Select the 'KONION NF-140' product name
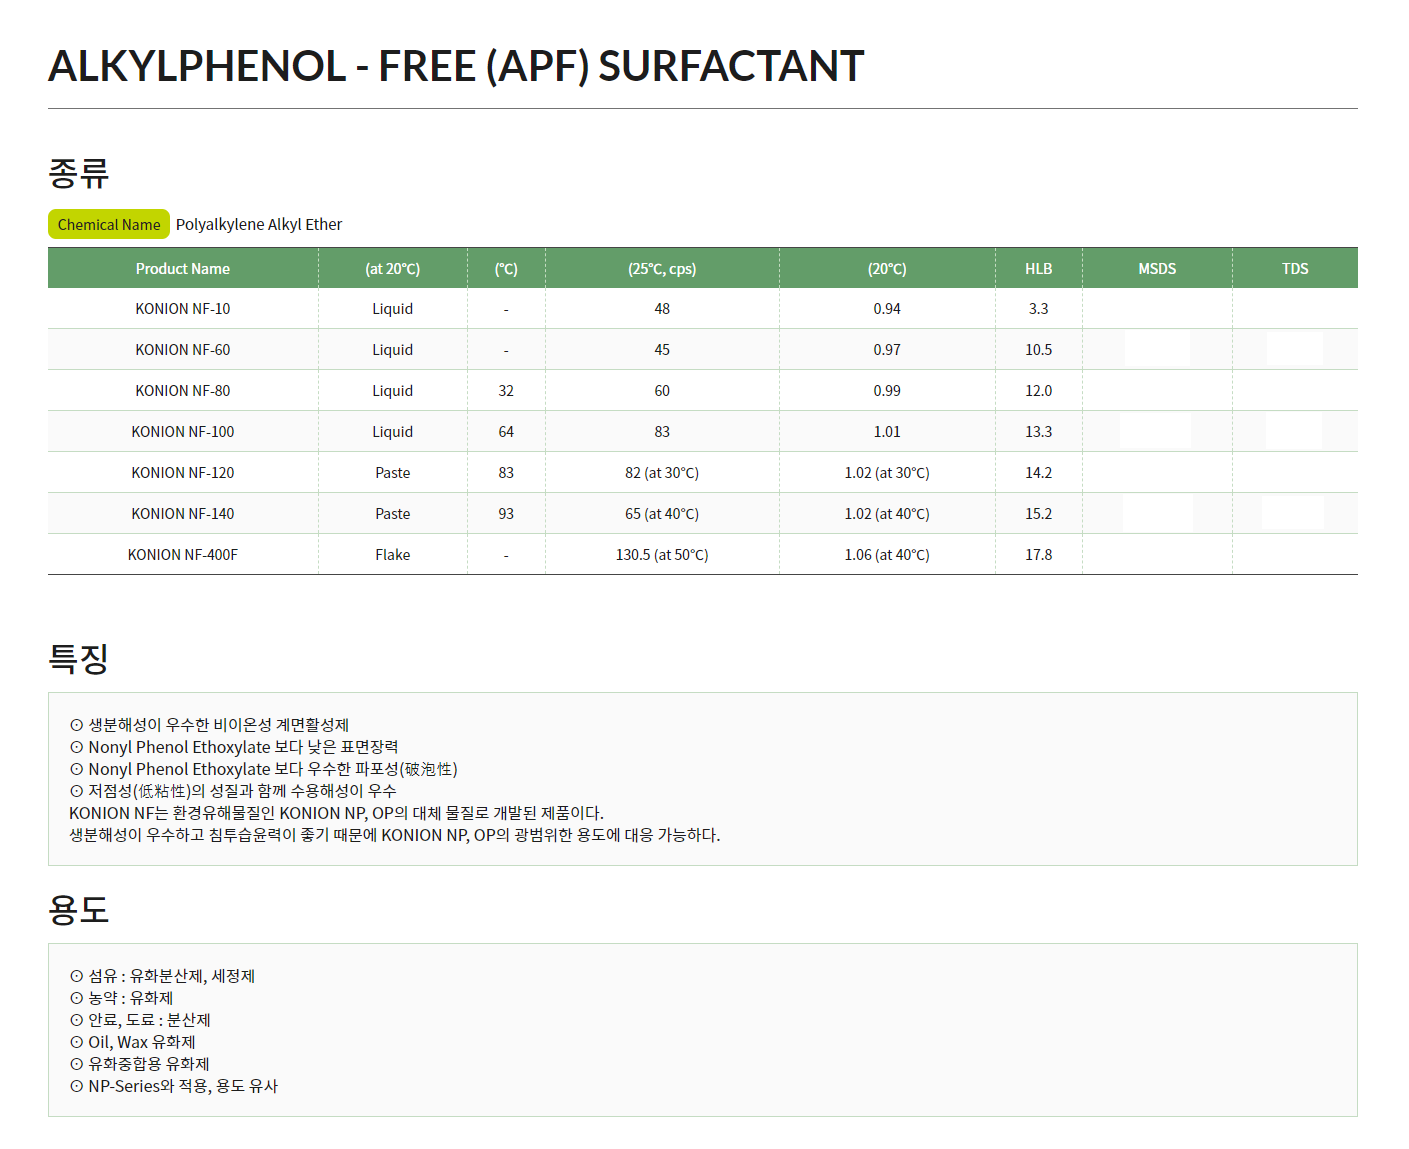 point(183,514)
